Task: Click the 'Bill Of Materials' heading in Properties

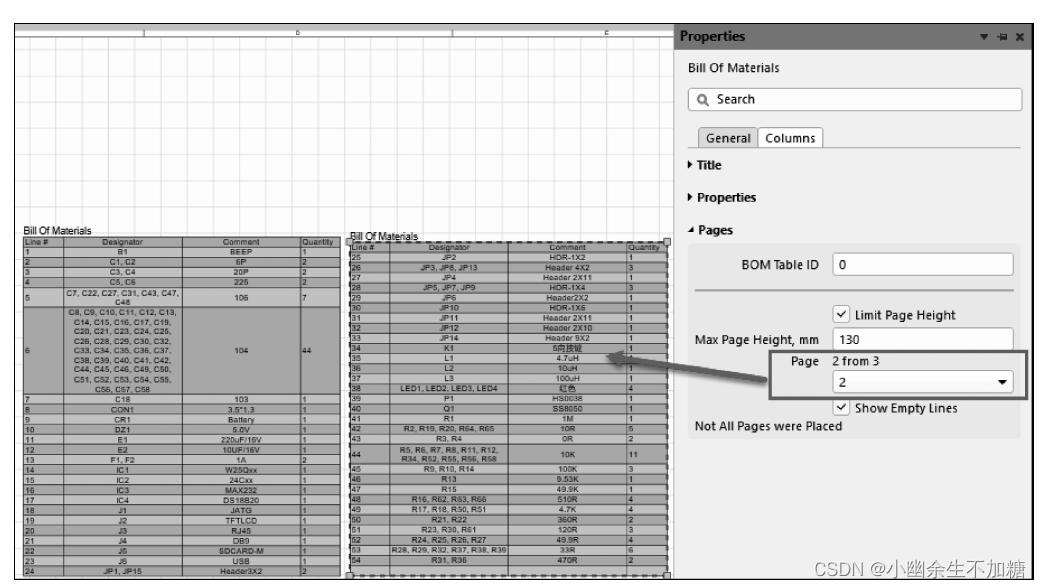Action: point(734,68)
